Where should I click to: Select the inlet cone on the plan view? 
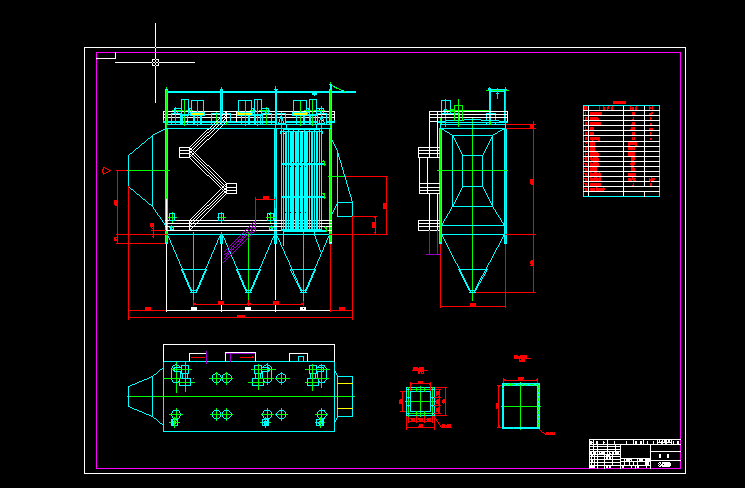point(145,396)
